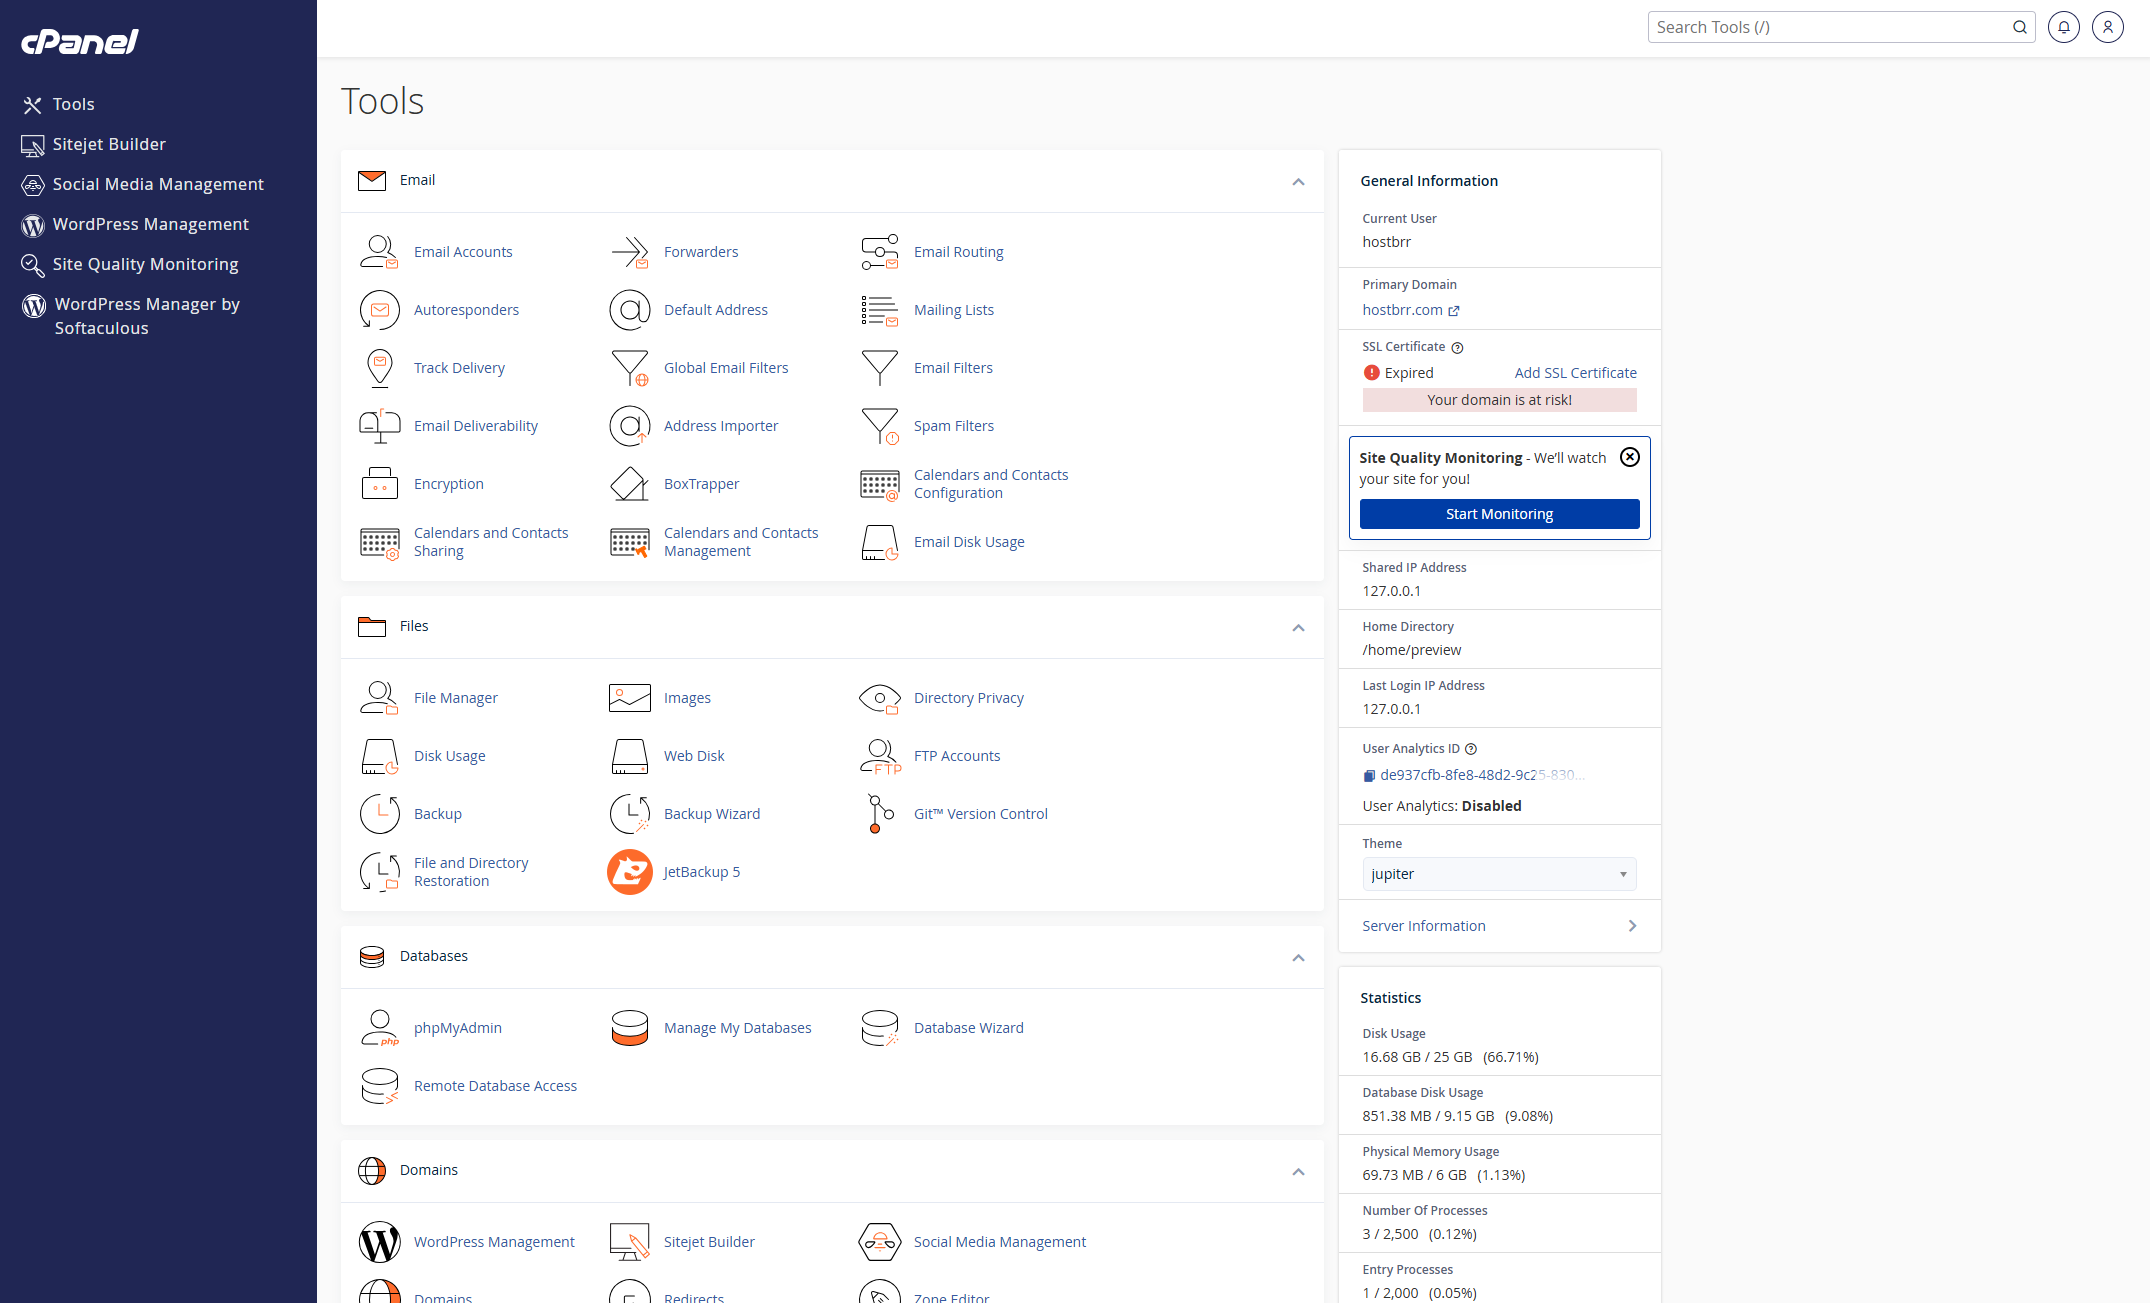Open the Directory Privacy eye icon
Image resolution: width=2150 pixels, height=1303 pixels.
tap(879, 698)
